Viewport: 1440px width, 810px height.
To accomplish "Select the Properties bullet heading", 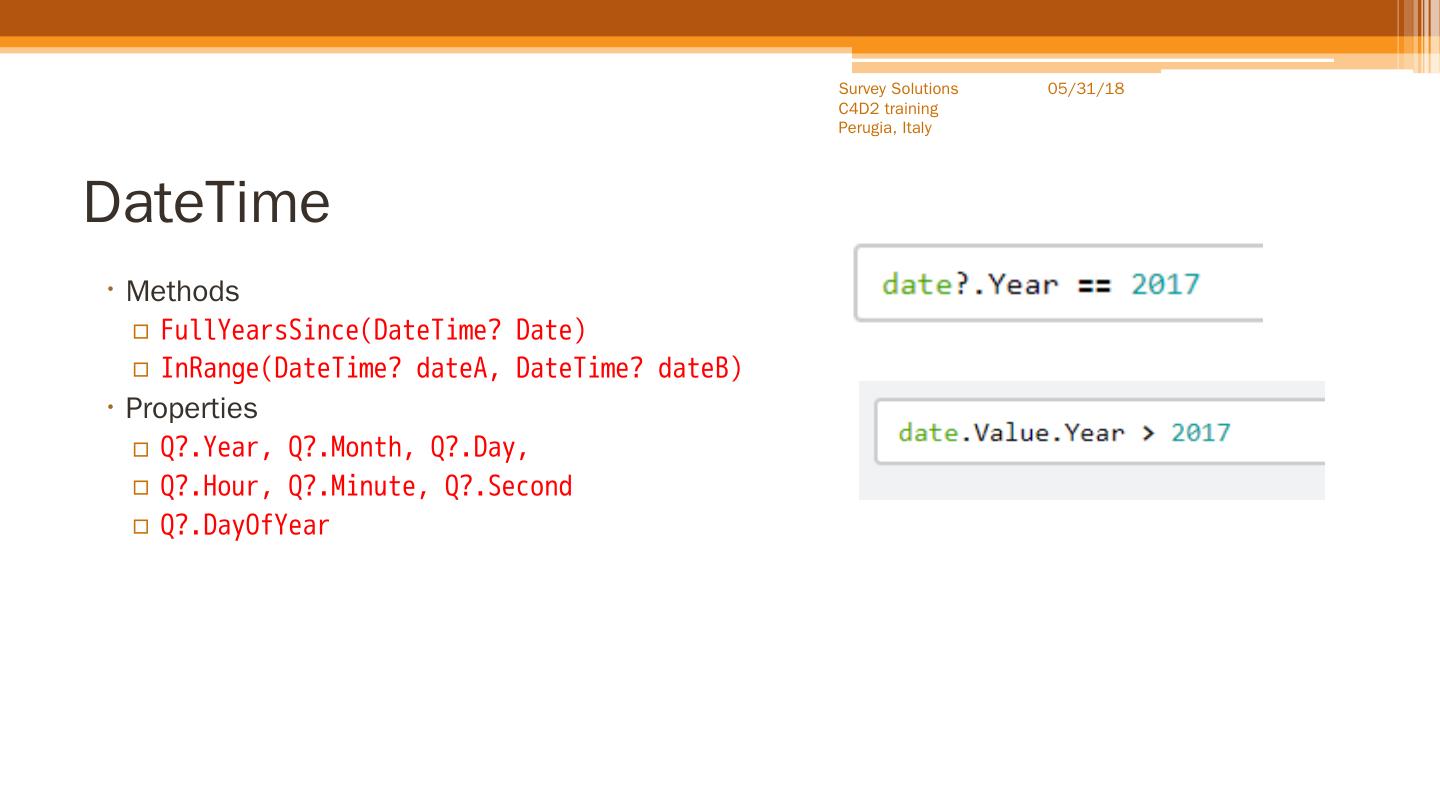I will pos(191,408).
